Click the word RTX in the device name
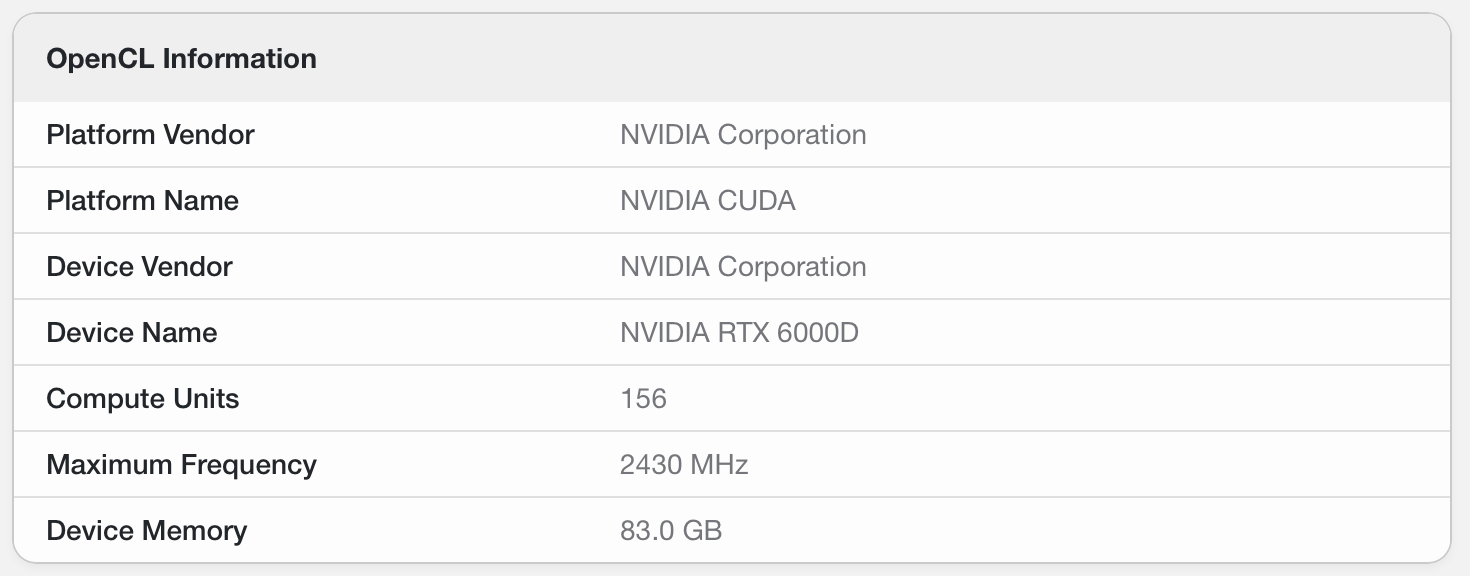The height and width of the screenshot is (576, 1470). pos(743,333)
